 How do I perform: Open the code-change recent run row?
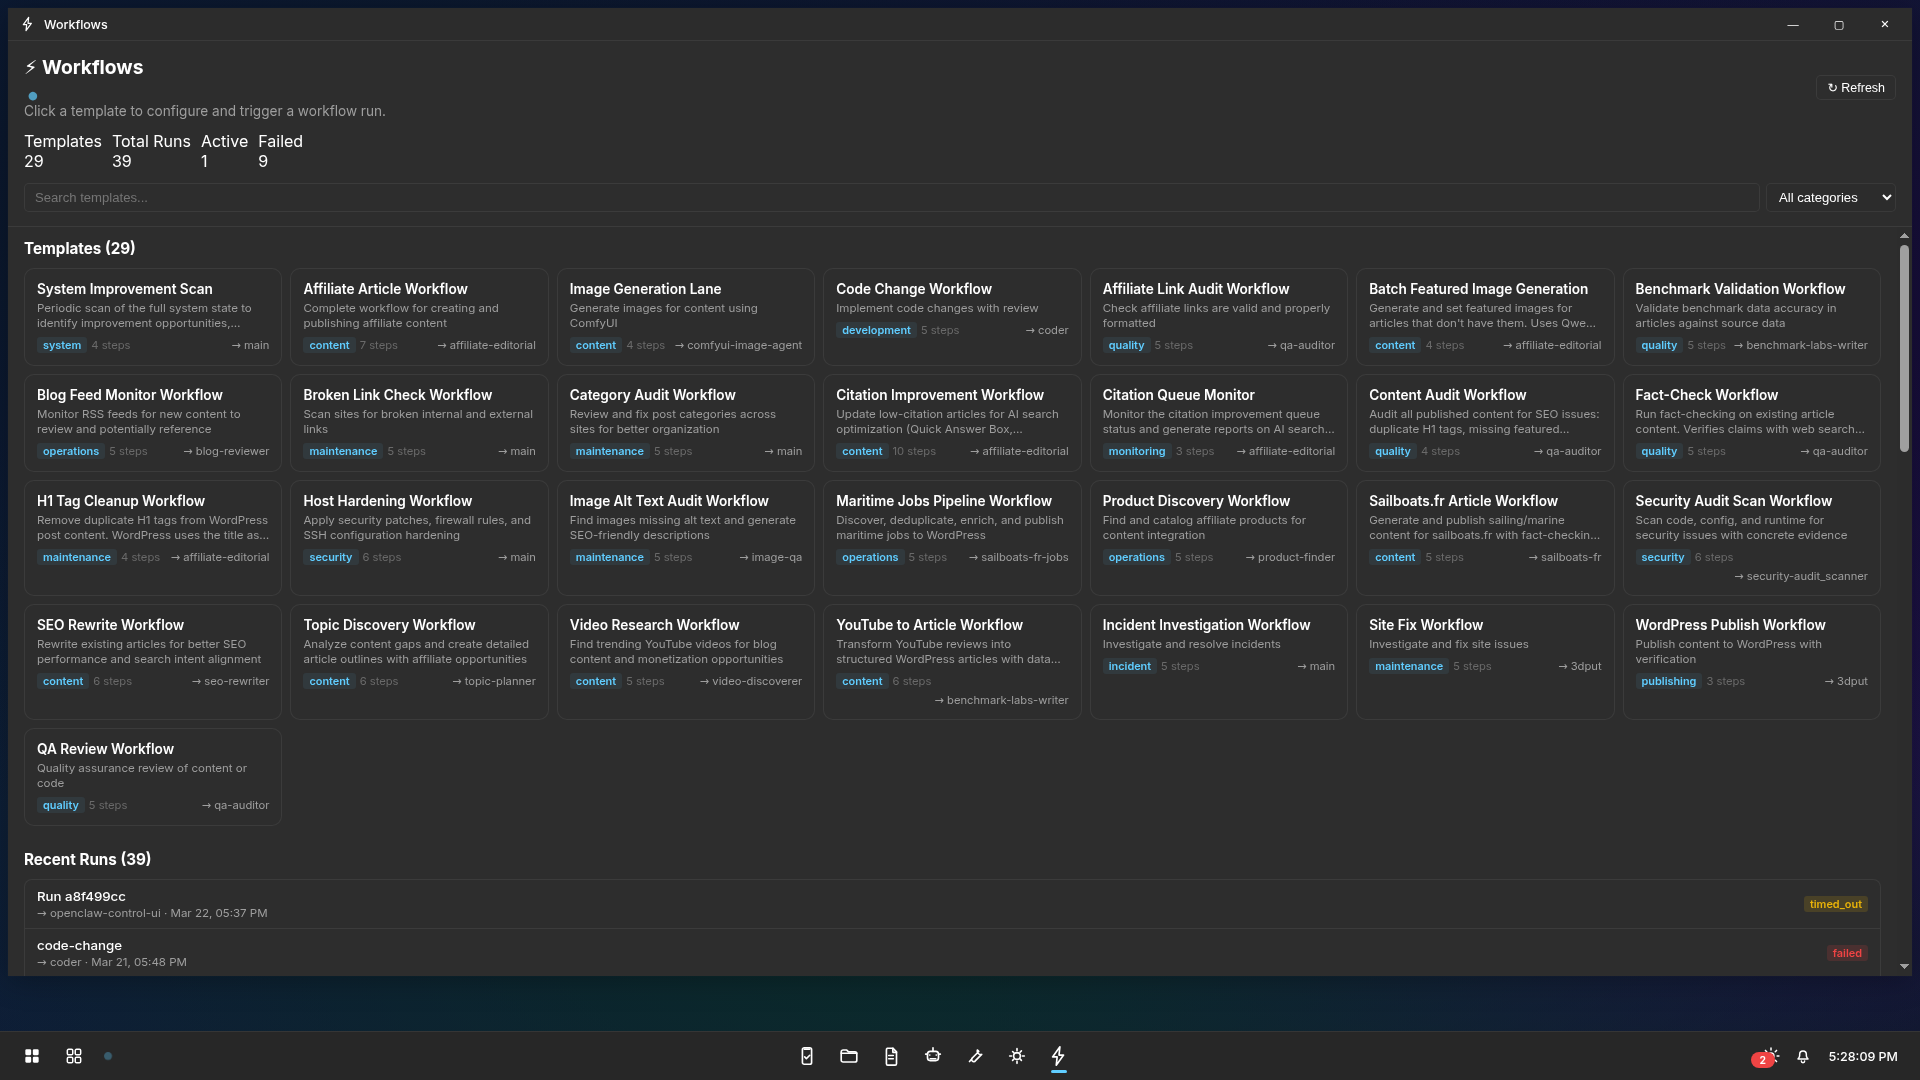coord(952,953)
